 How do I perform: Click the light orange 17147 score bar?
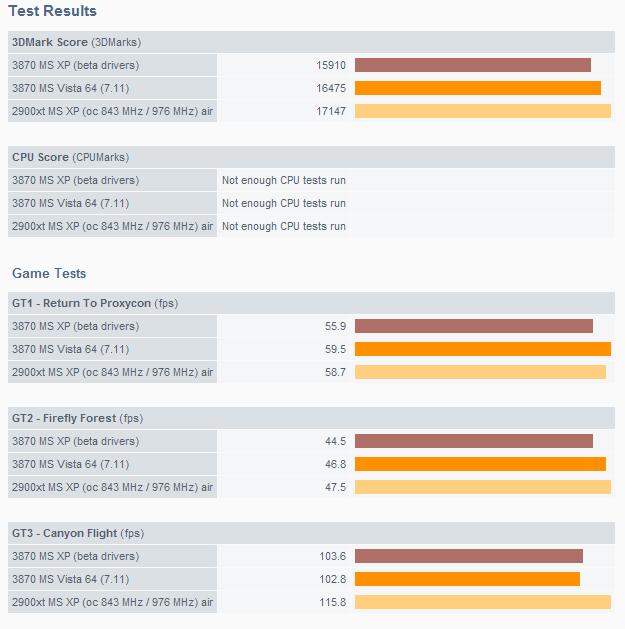482,111
